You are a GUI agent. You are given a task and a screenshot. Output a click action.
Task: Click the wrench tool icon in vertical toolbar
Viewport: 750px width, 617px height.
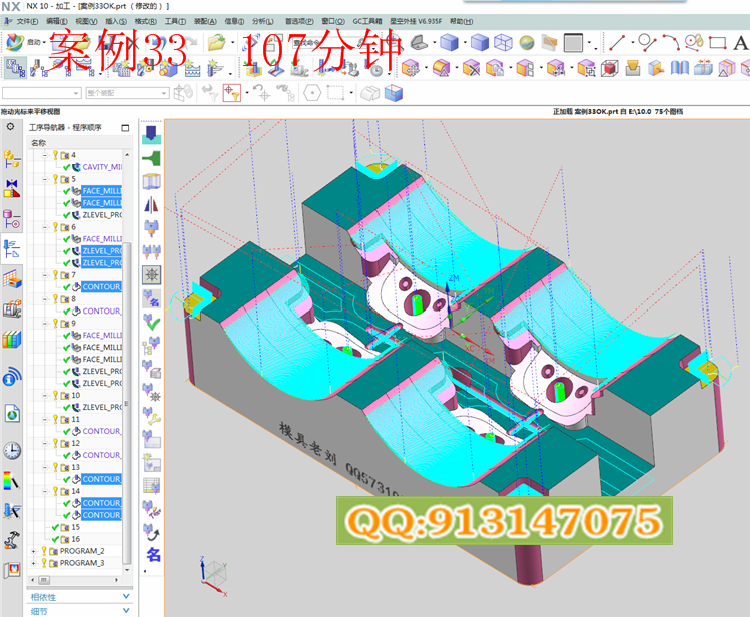click(152, 416)
